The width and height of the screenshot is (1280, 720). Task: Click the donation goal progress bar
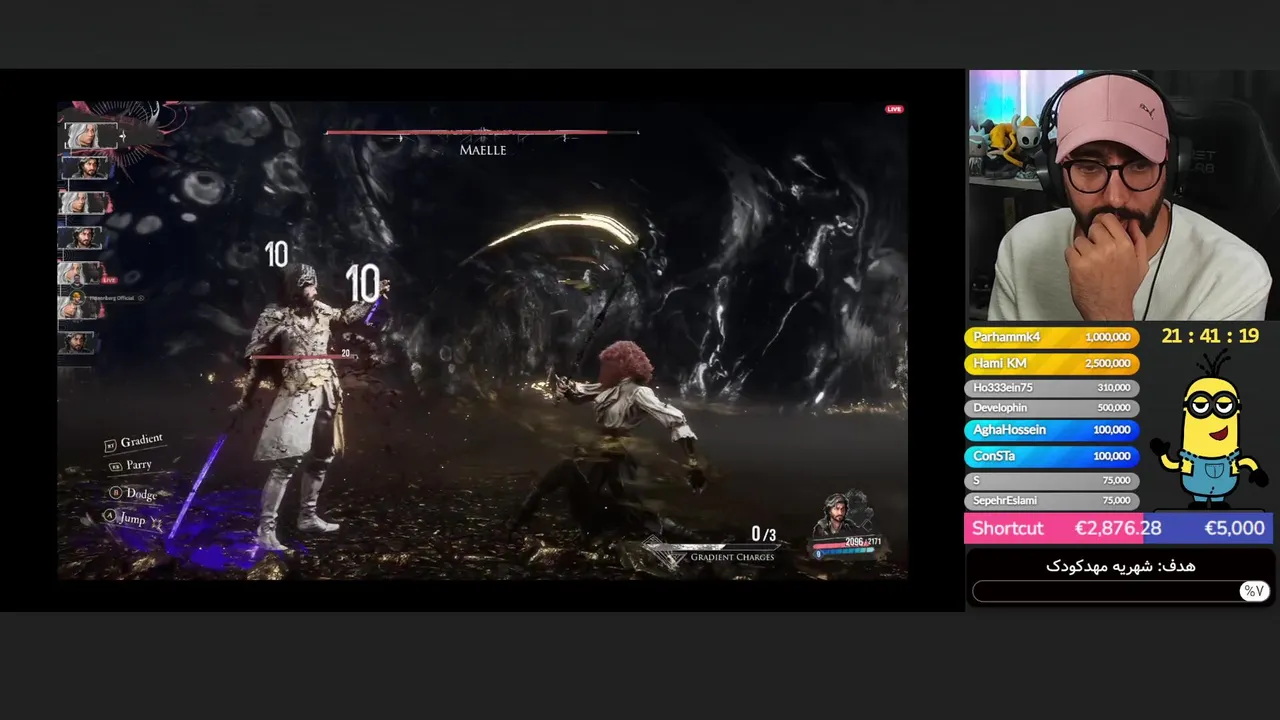1120,591
